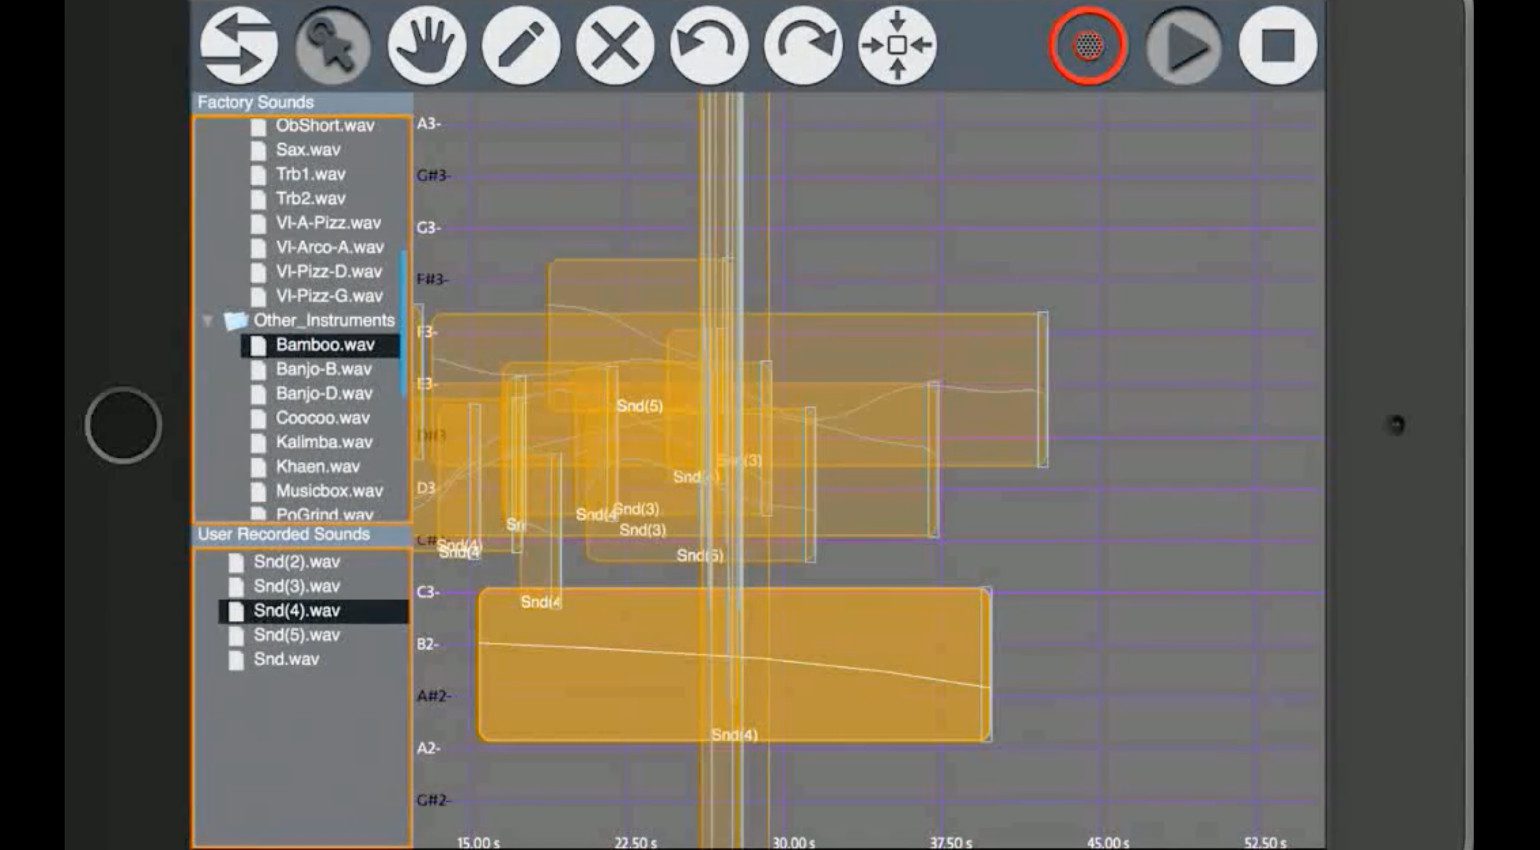The width and height of the screenshot is (1540, 850).
Task: Click the fit-to-view arrows icon
Action: (x=897, y=46)
